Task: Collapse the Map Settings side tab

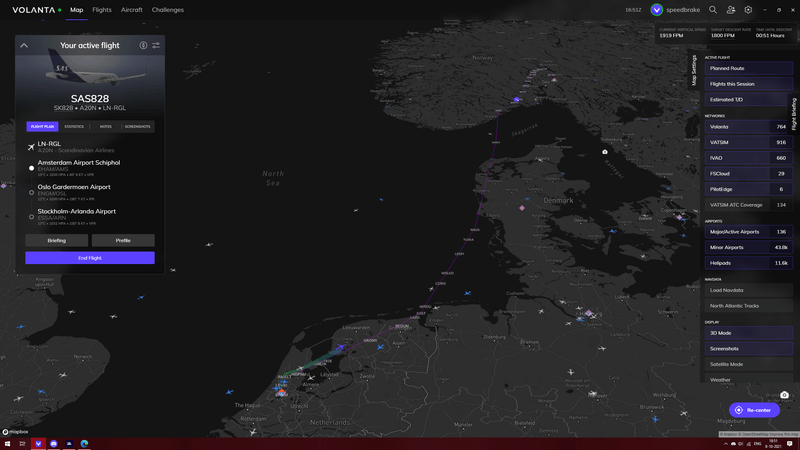Action: 693,70
